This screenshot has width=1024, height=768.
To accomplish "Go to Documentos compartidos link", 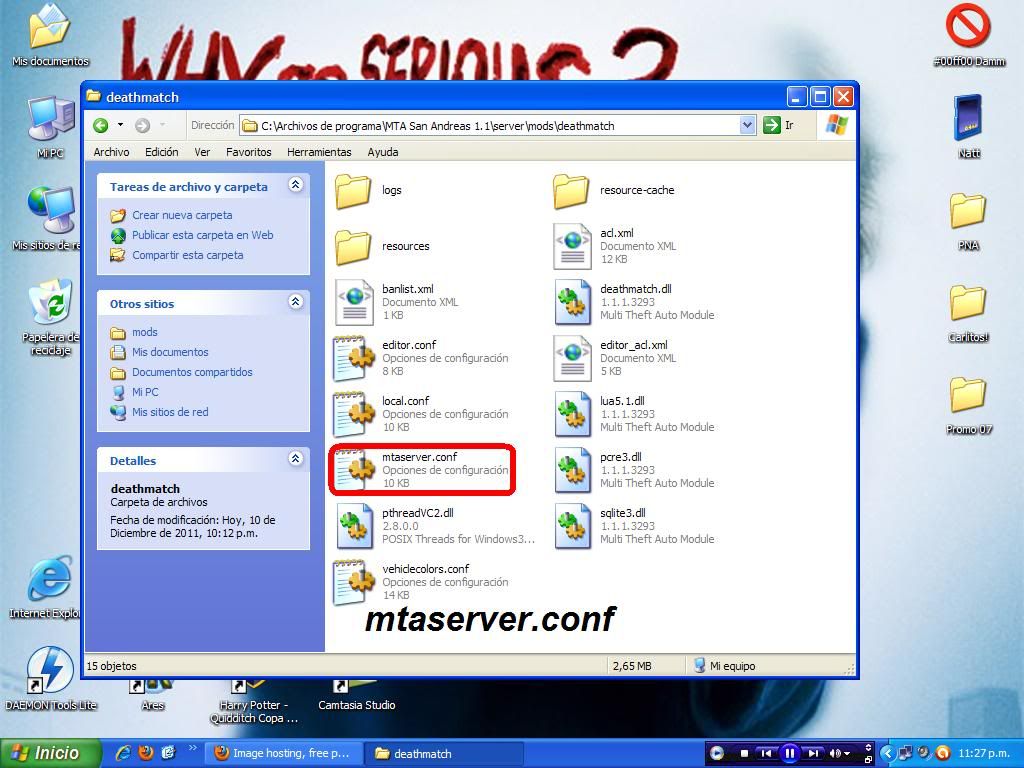I will click(x=192, y=372).
